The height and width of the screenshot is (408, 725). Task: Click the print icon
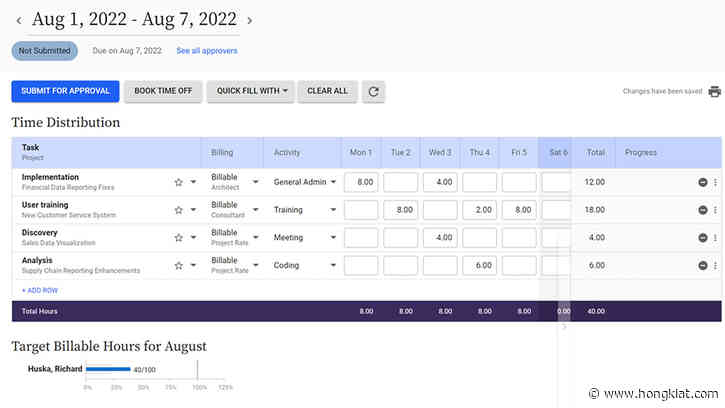(x=714, y=91)
